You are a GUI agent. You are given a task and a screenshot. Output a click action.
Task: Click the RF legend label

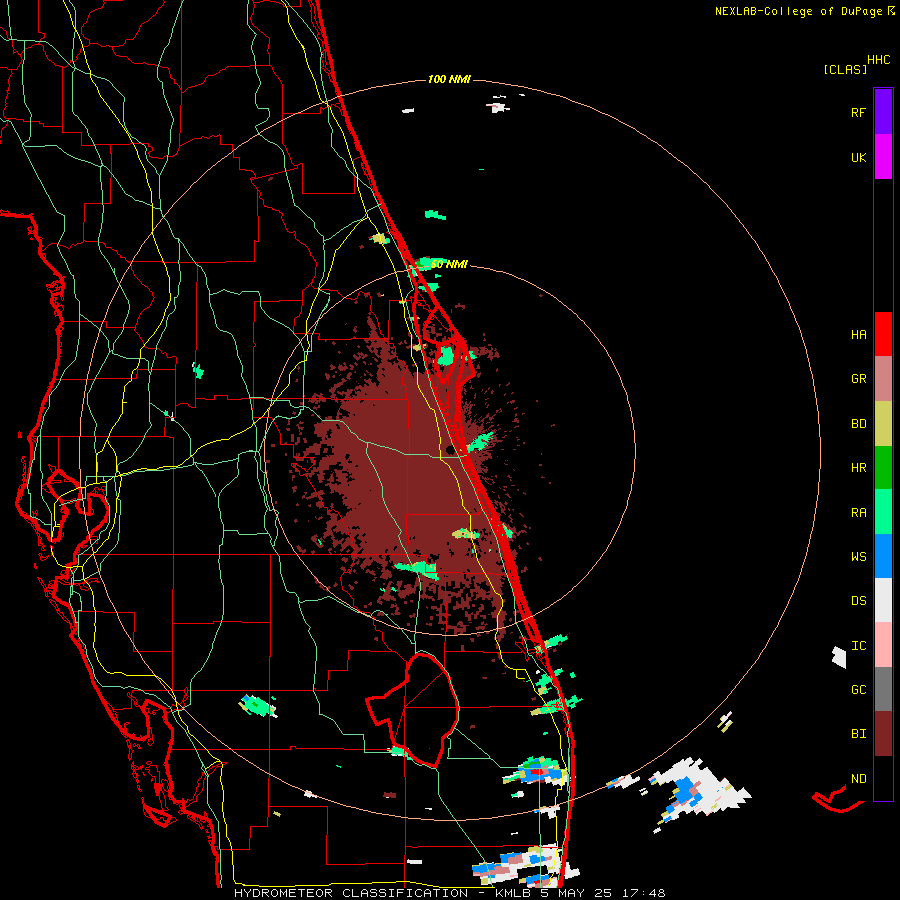tap(858, 112)
